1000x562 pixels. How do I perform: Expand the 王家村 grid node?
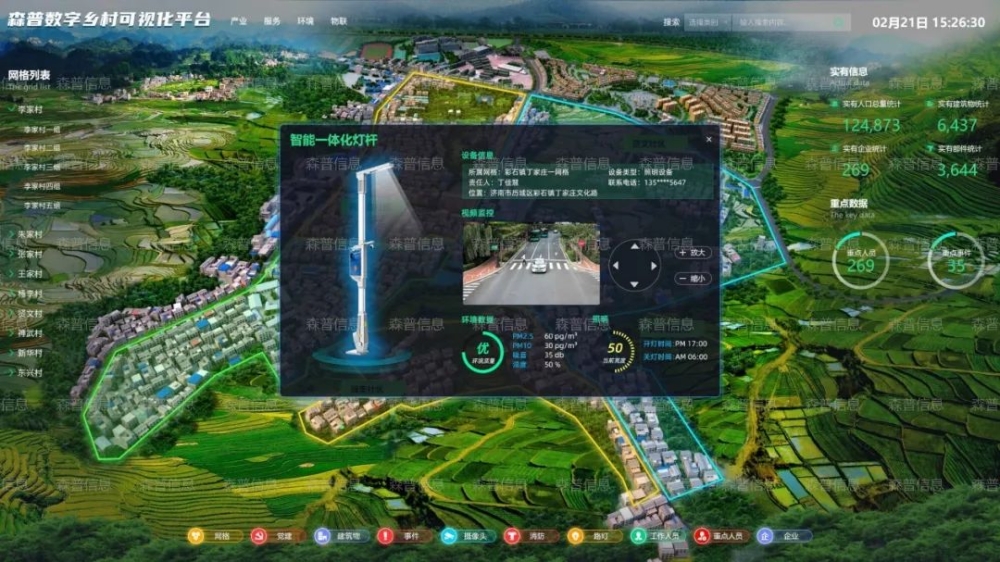pyautogui.click(x=11, y=274)
